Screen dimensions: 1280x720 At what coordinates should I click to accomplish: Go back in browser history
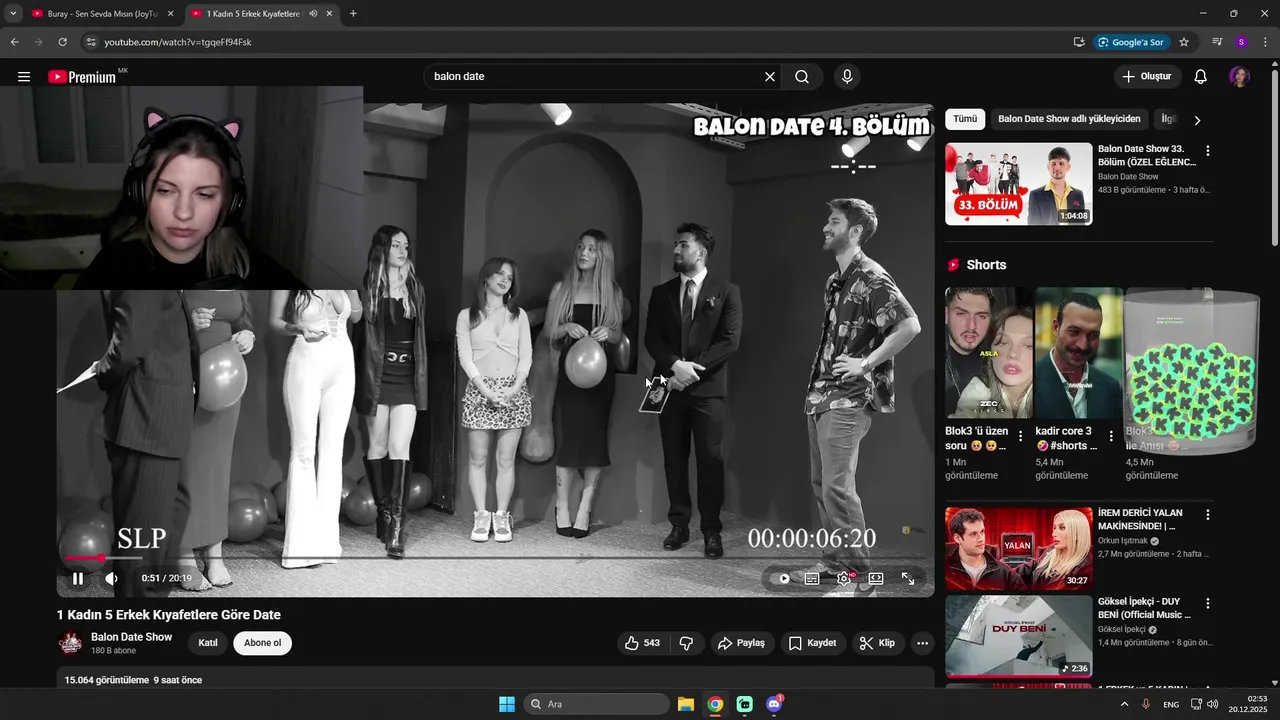click(14, 42)
